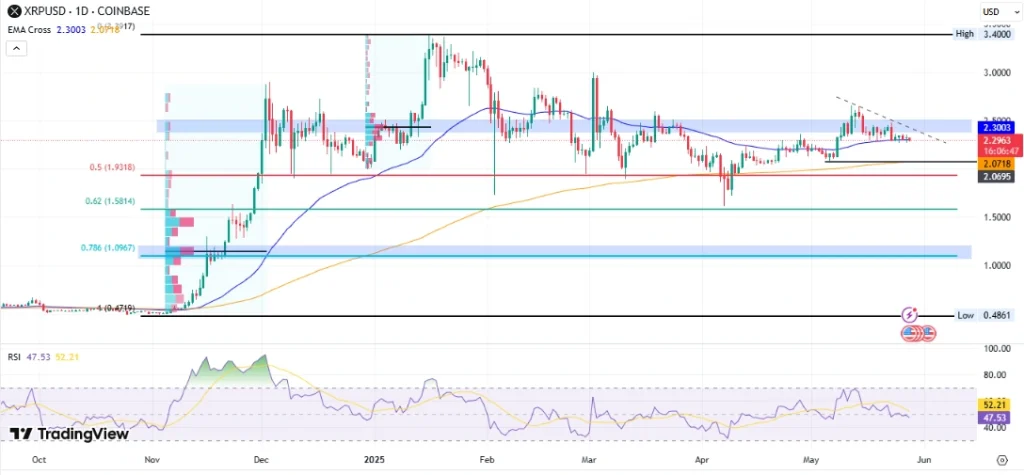1024x475 pixels.
Task: Click the purple 47.53 RSI axis tag
Action: click(x=995, y=417)
